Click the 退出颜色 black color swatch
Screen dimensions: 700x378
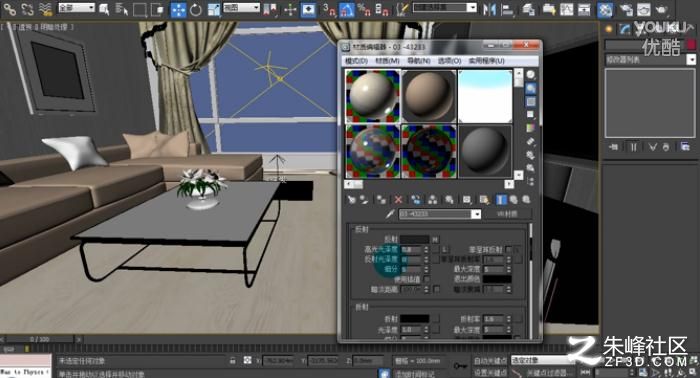497,279
